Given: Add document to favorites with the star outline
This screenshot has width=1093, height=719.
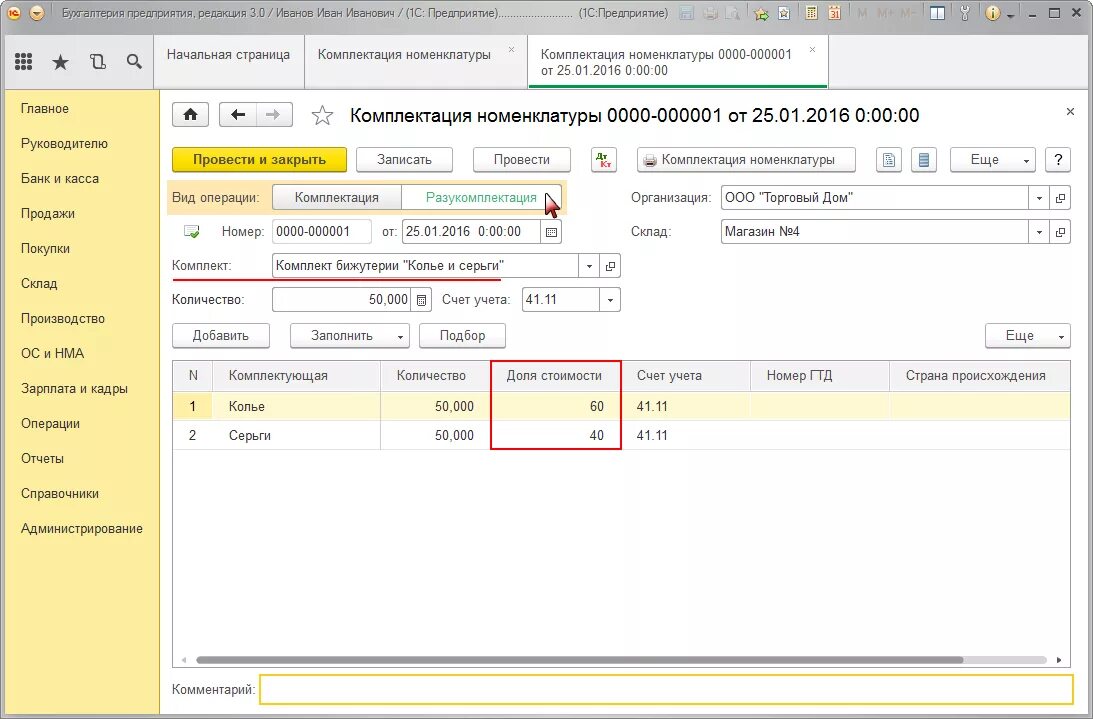Looking at the screenshot, I should (x=322, y=115).
